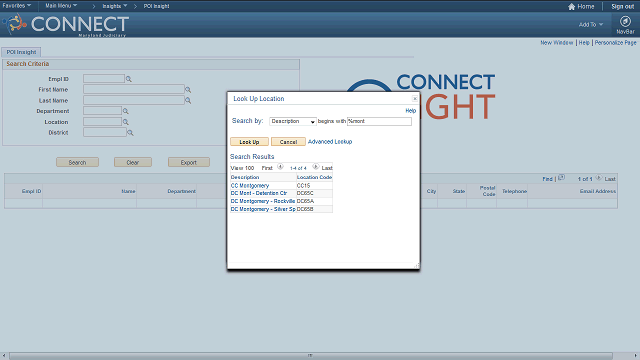Open New Window link
This screenshot has height=360, width=640.
(557, 42)
